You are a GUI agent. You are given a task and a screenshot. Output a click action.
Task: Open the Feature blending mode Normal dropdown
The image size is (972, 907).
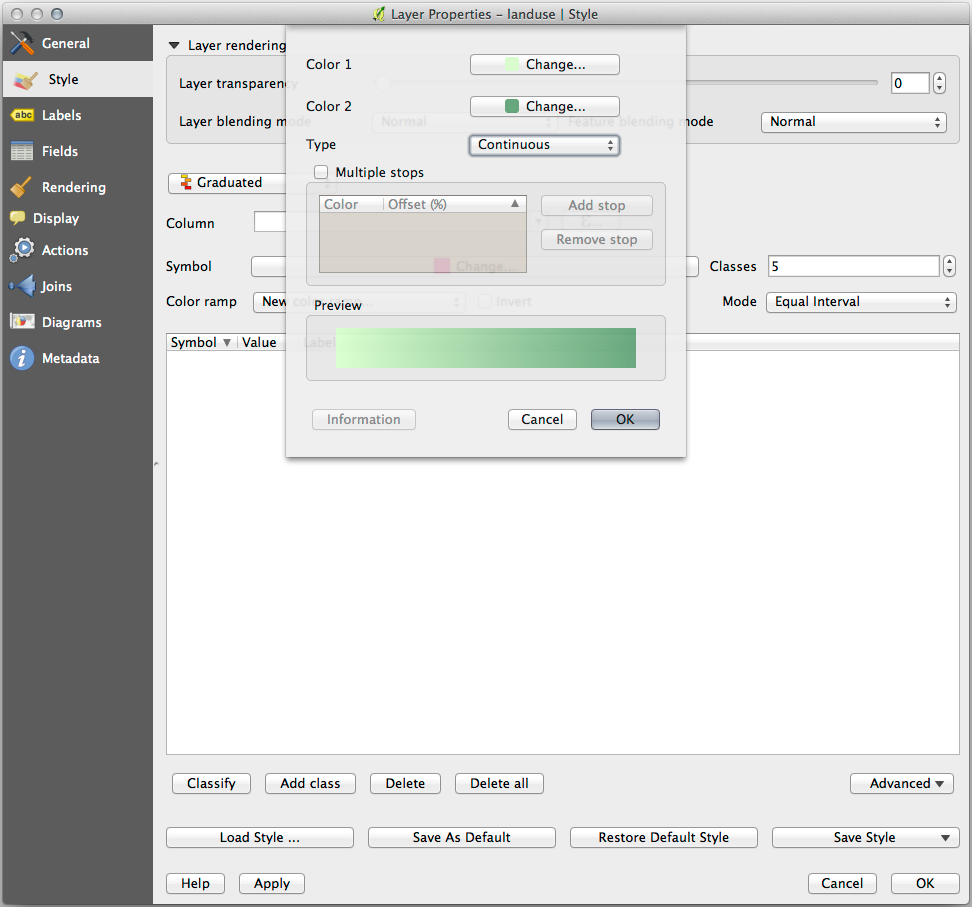[853, 122]
